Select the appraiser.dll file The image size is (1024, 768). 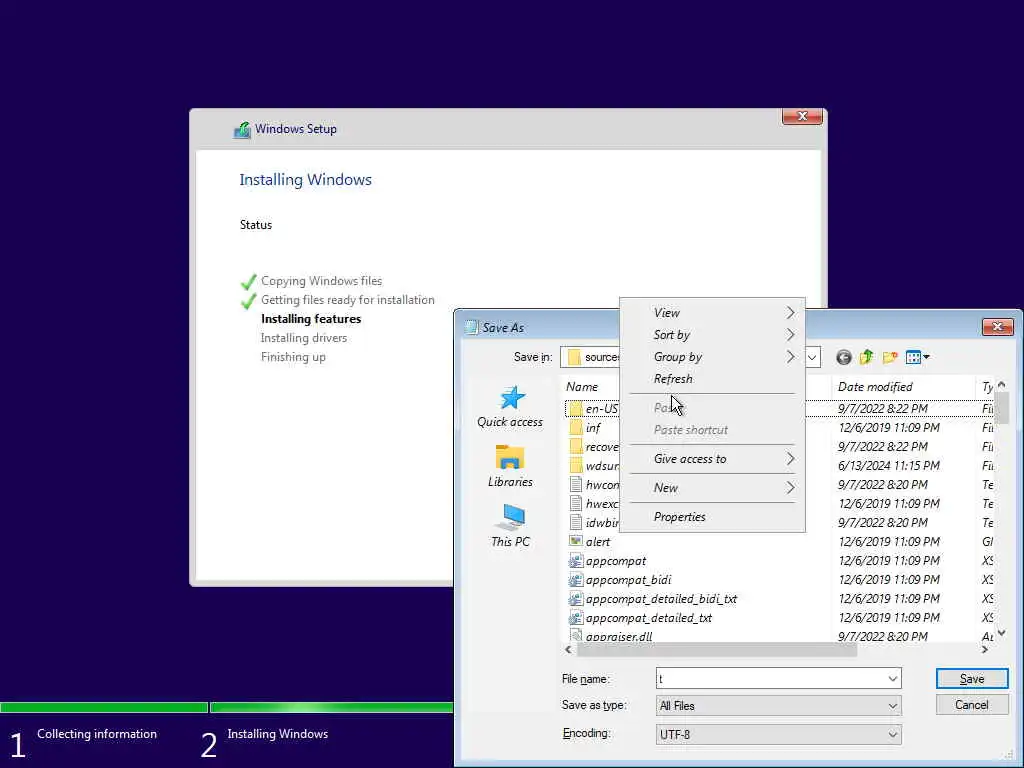point(611,636)
